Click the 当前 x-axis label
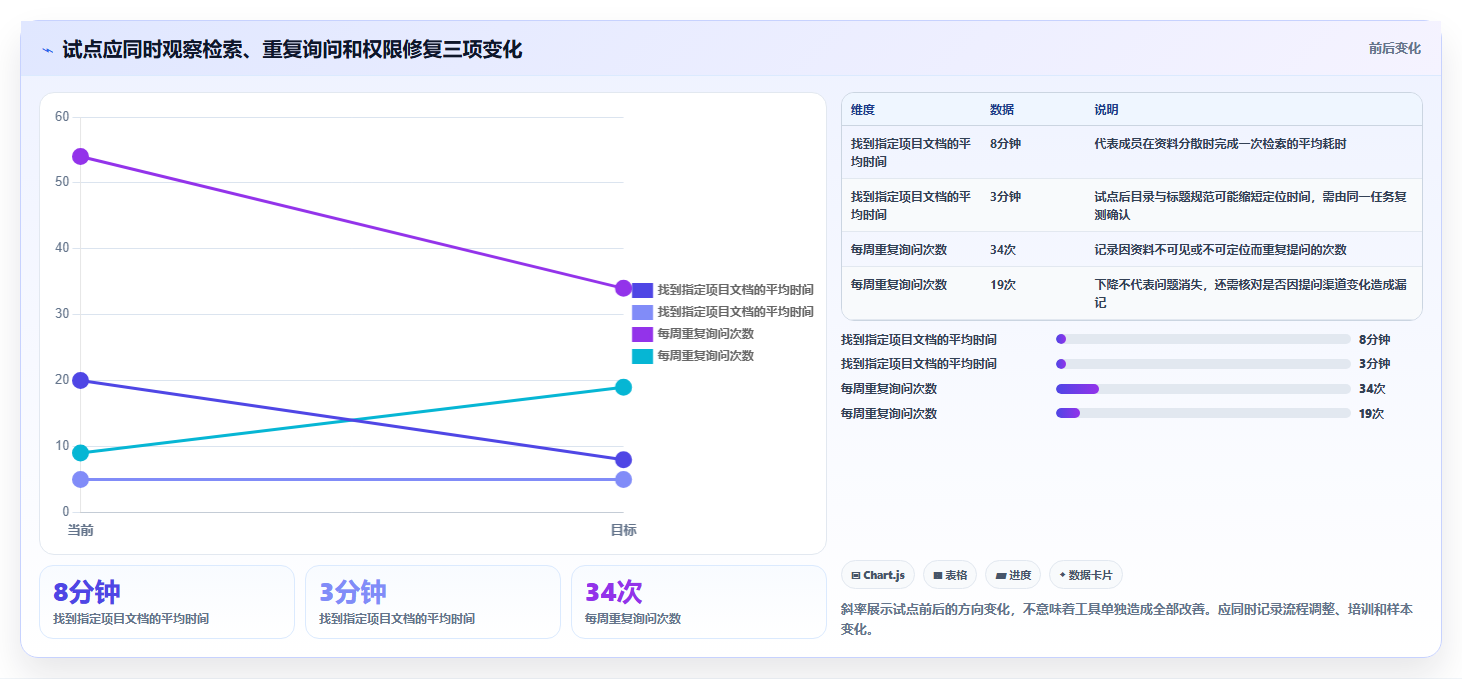 coord(80,530)
